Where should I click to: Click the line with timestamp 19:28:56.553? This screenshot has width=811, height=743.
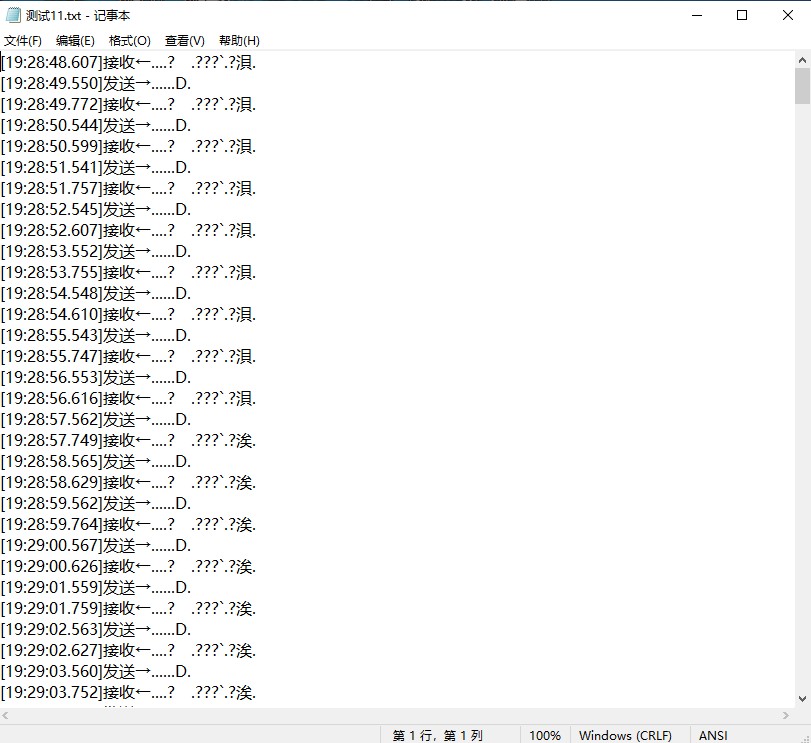[x=96, y=377]
